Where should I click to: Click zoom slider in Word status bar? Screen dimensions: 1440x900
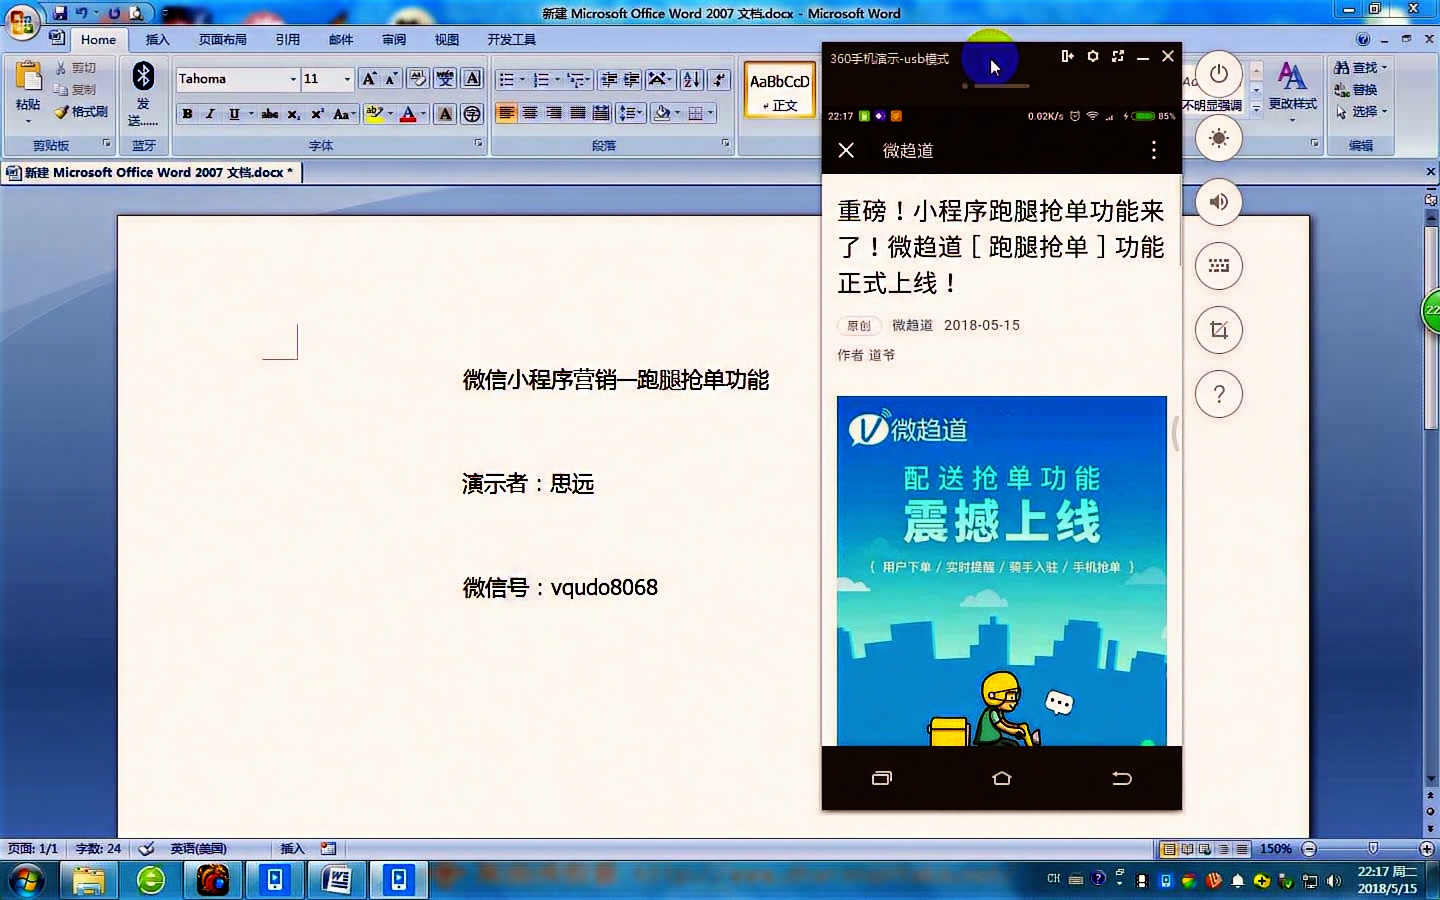click(1373, 849)
